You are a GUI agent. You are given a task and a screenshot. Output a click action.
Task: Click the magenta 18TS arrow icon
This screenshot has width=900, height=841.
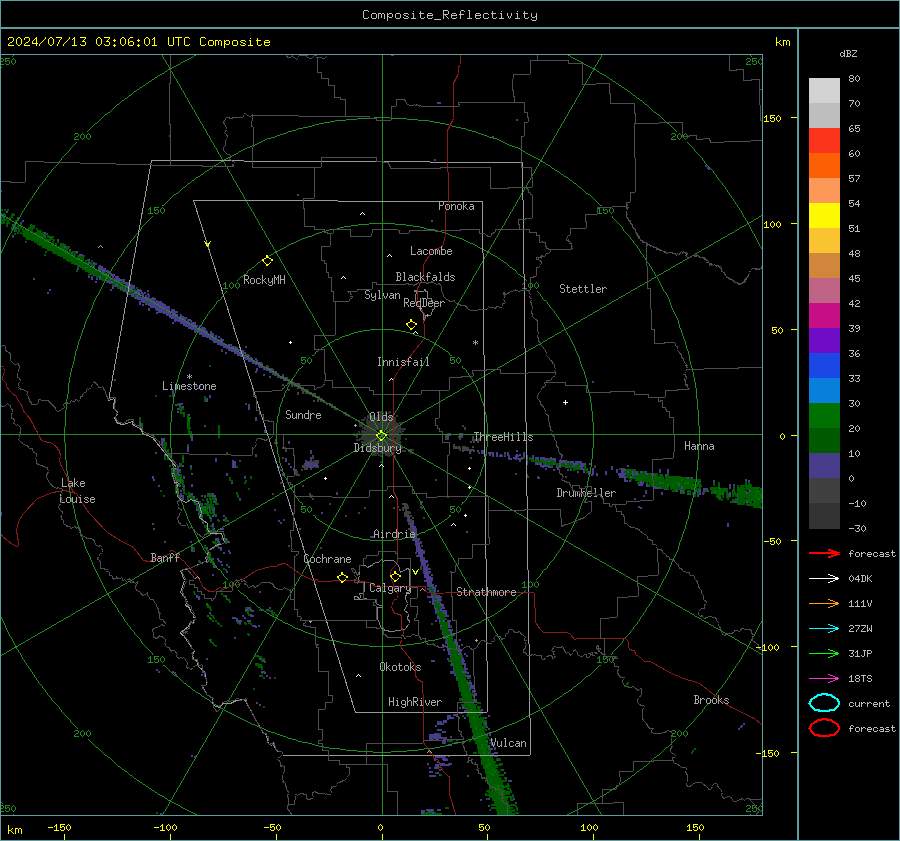[824, 678]
